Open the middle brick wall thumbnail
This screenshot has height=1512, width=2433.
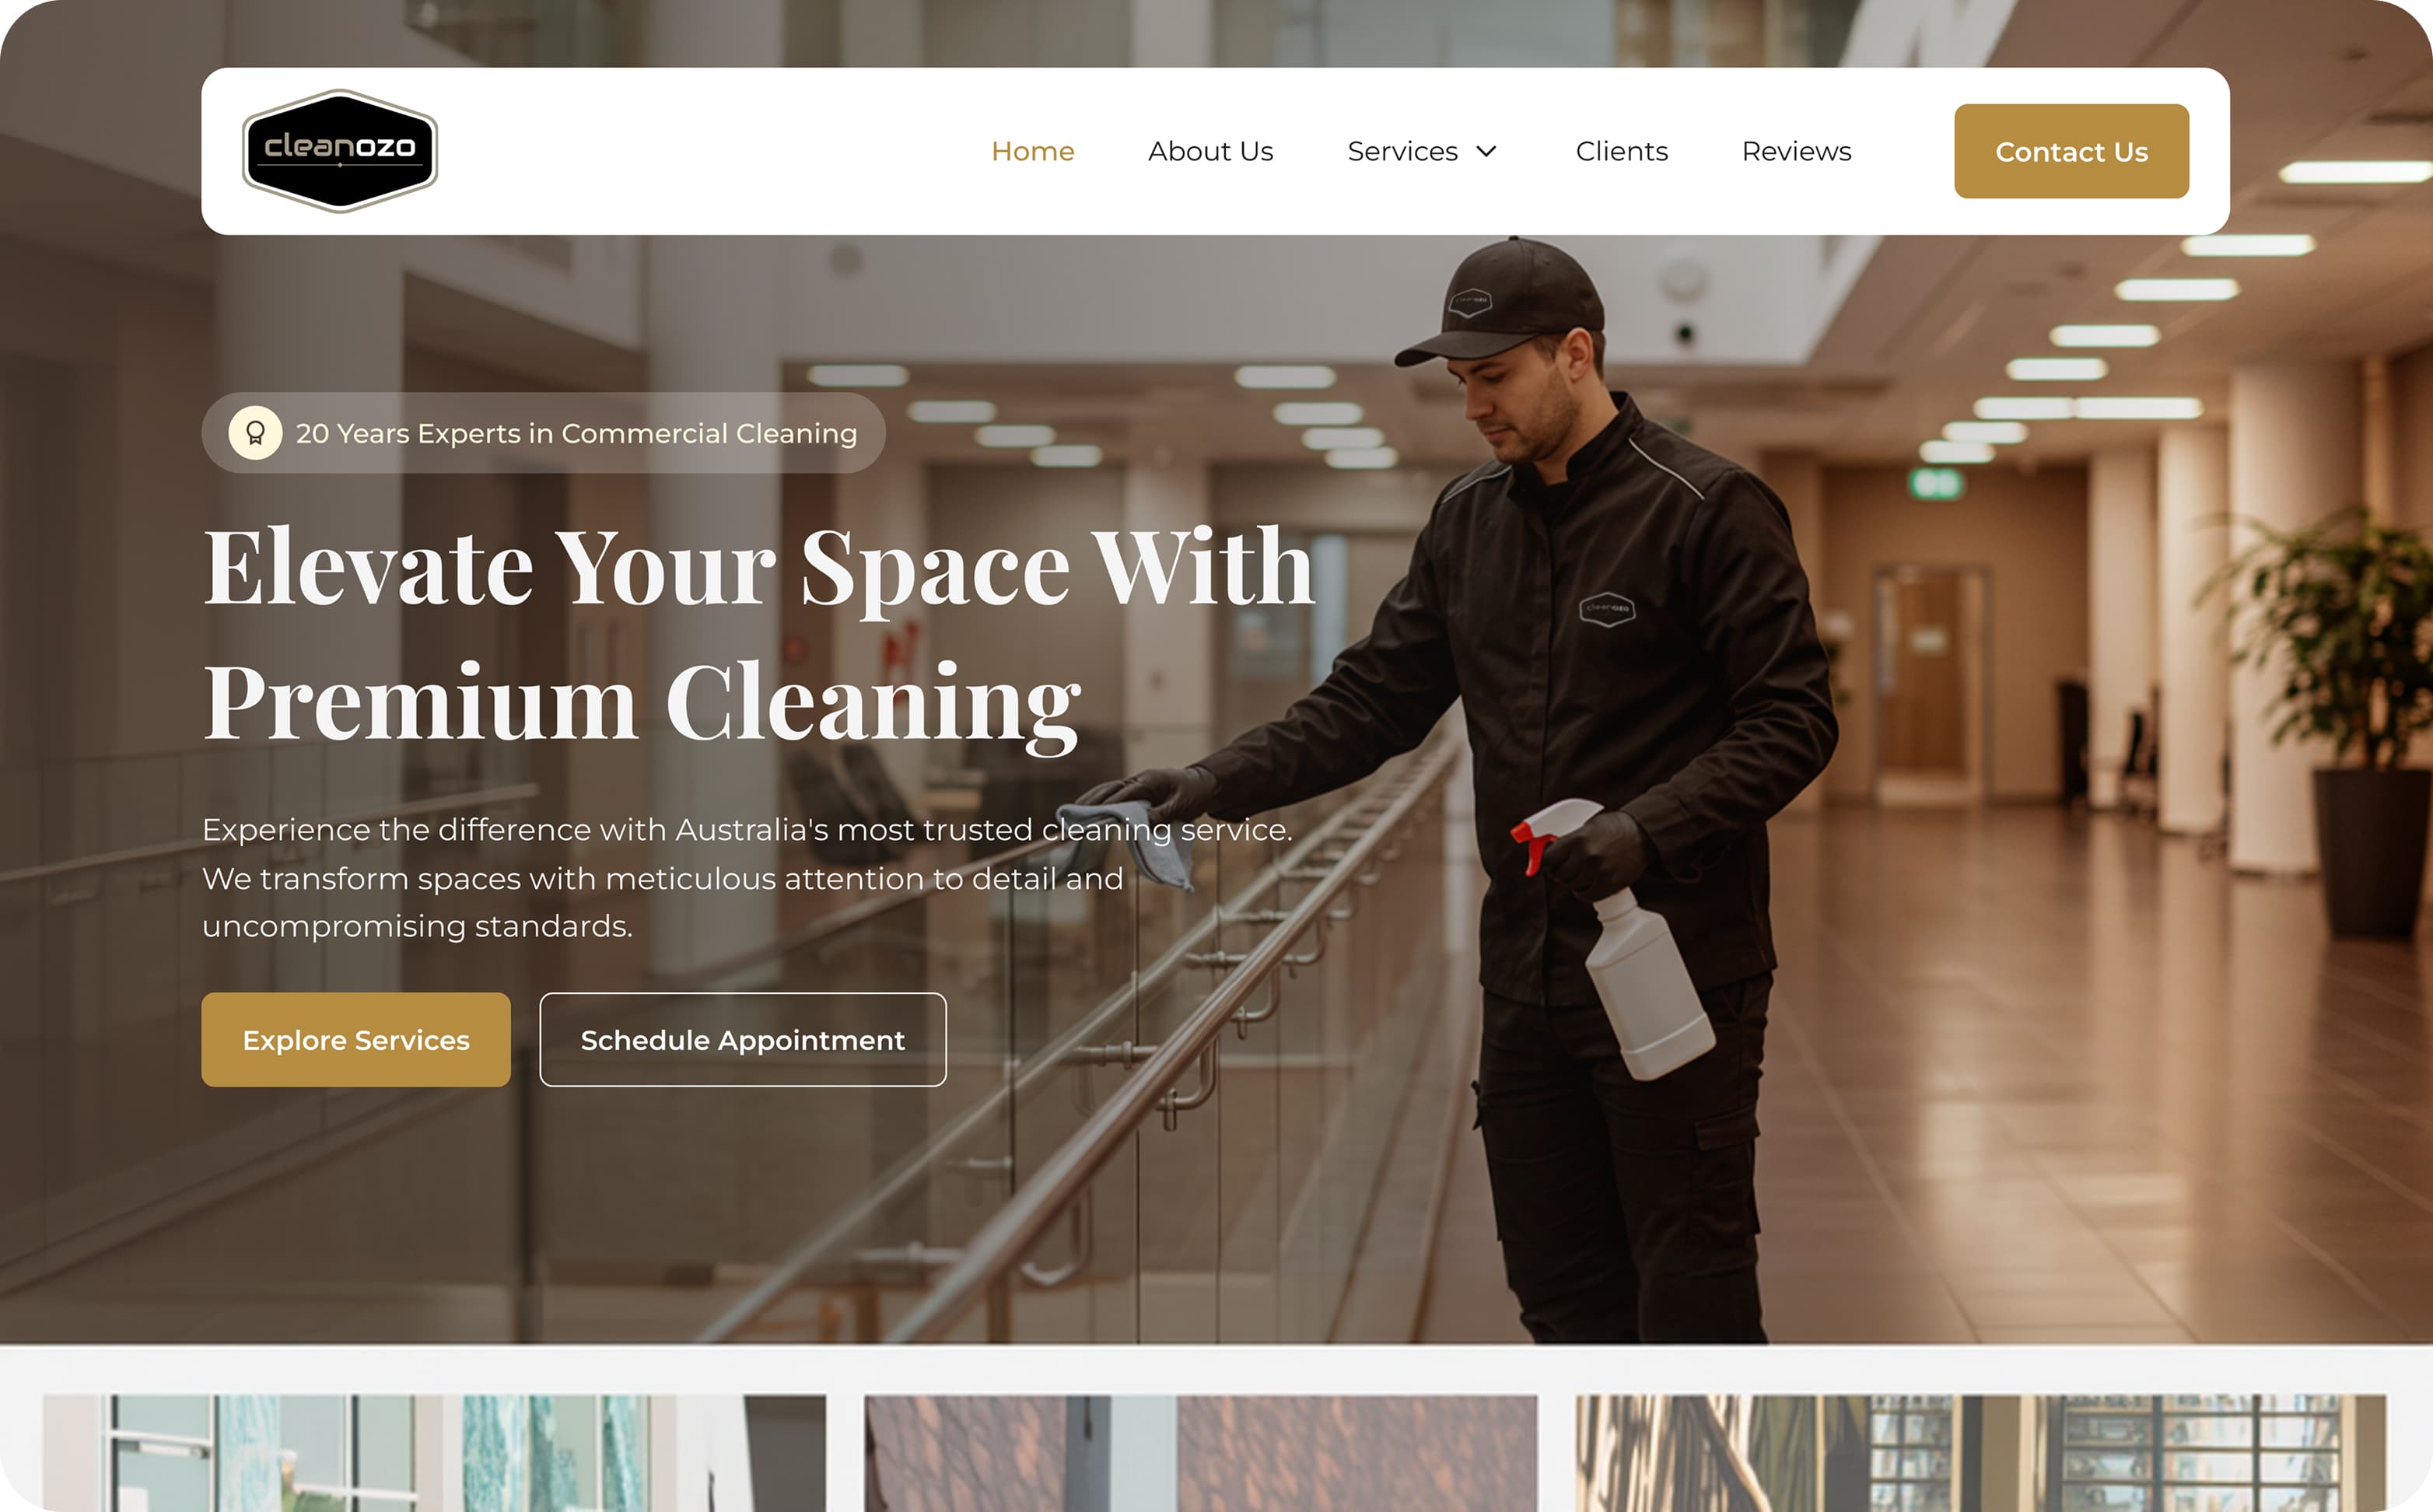click(x=1200, y=1453)
